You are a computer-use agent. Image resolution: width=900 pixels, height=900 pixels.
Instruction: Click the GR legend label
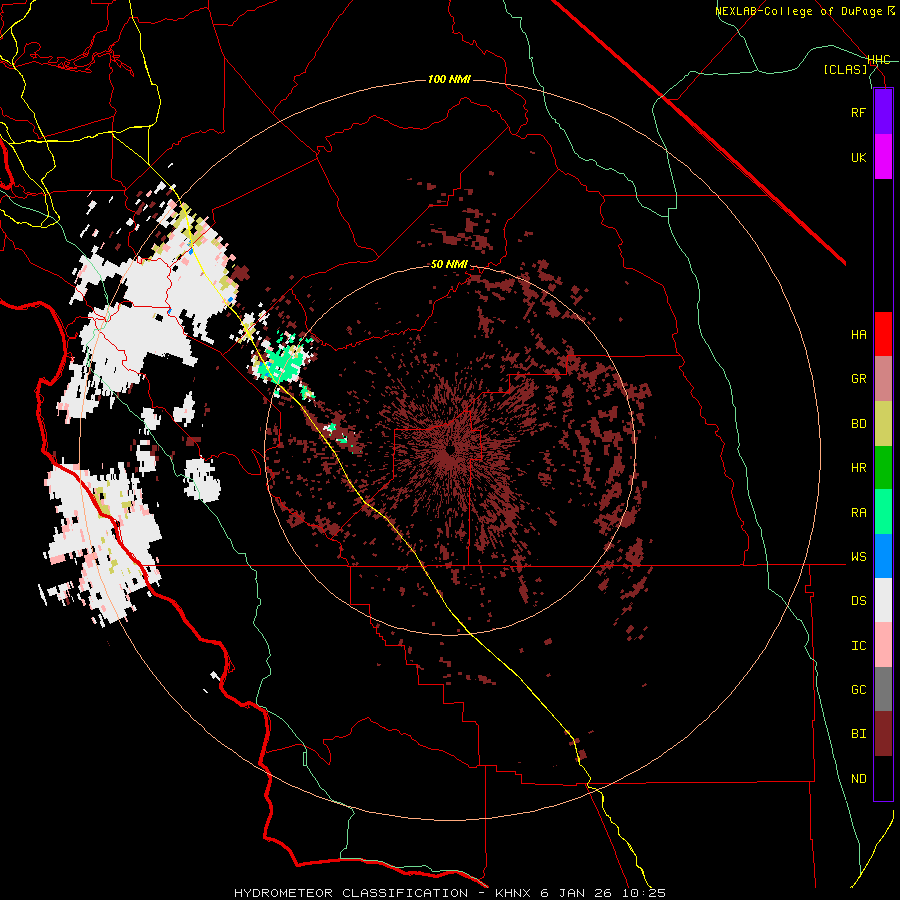coord(858,379)
